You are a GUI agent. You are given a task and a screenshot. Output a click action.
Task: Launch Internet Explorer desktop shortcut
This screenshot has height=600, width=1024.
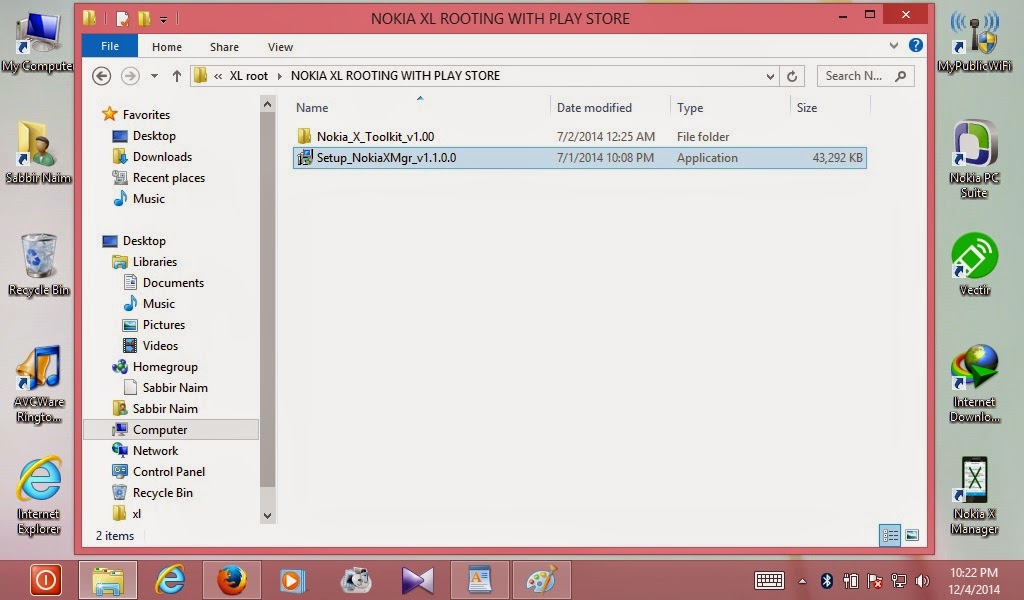[39, 496]
